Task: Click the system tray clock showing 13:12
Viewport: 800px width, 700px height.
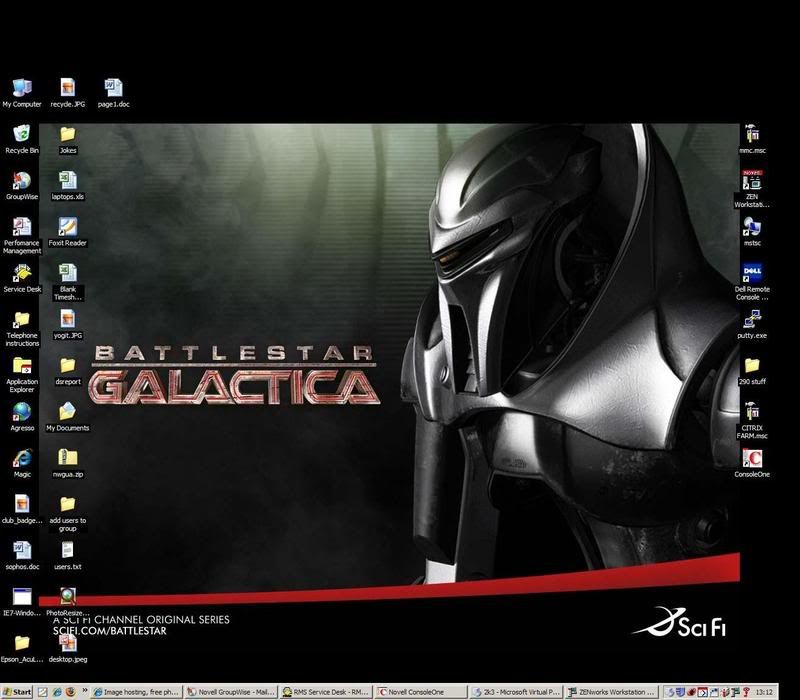Action: click(x=764, y=692)
